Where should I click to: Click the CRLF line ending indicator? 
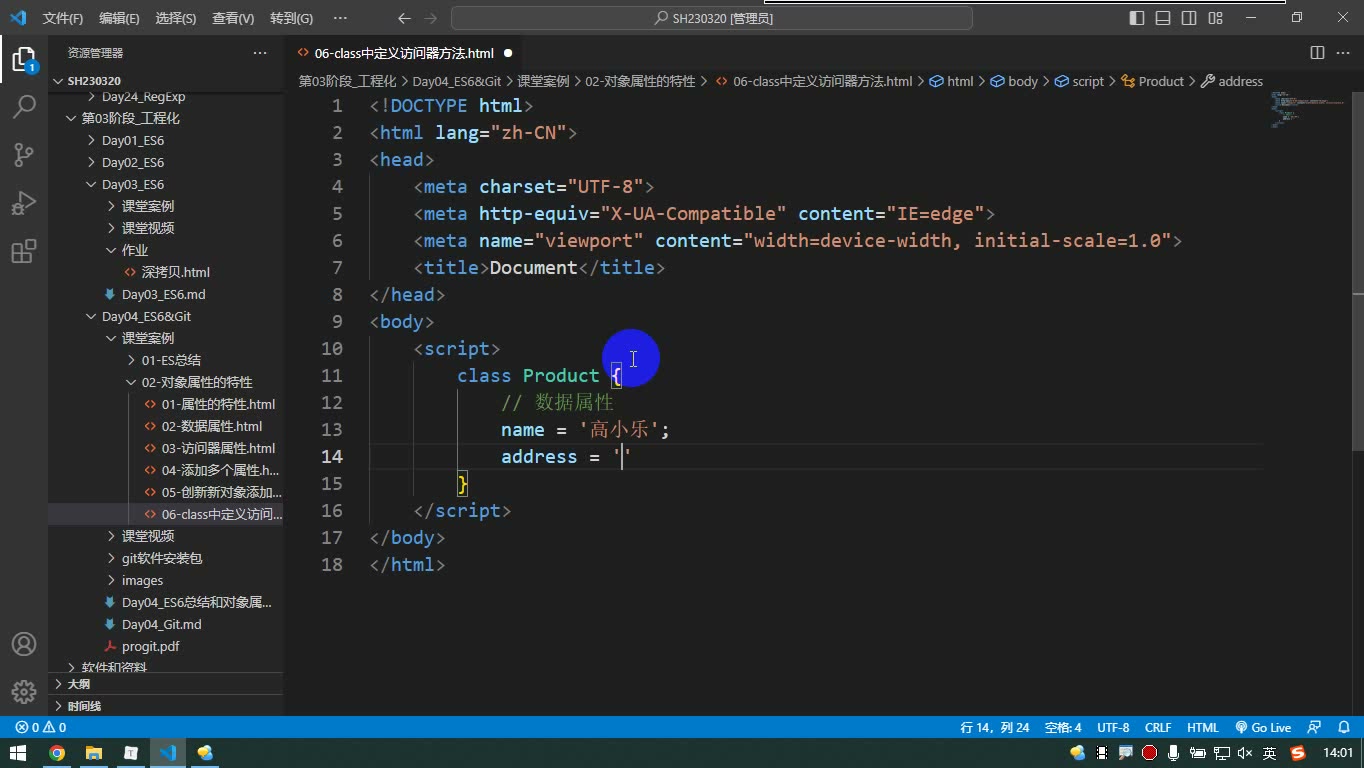[x=1158, y=728]
